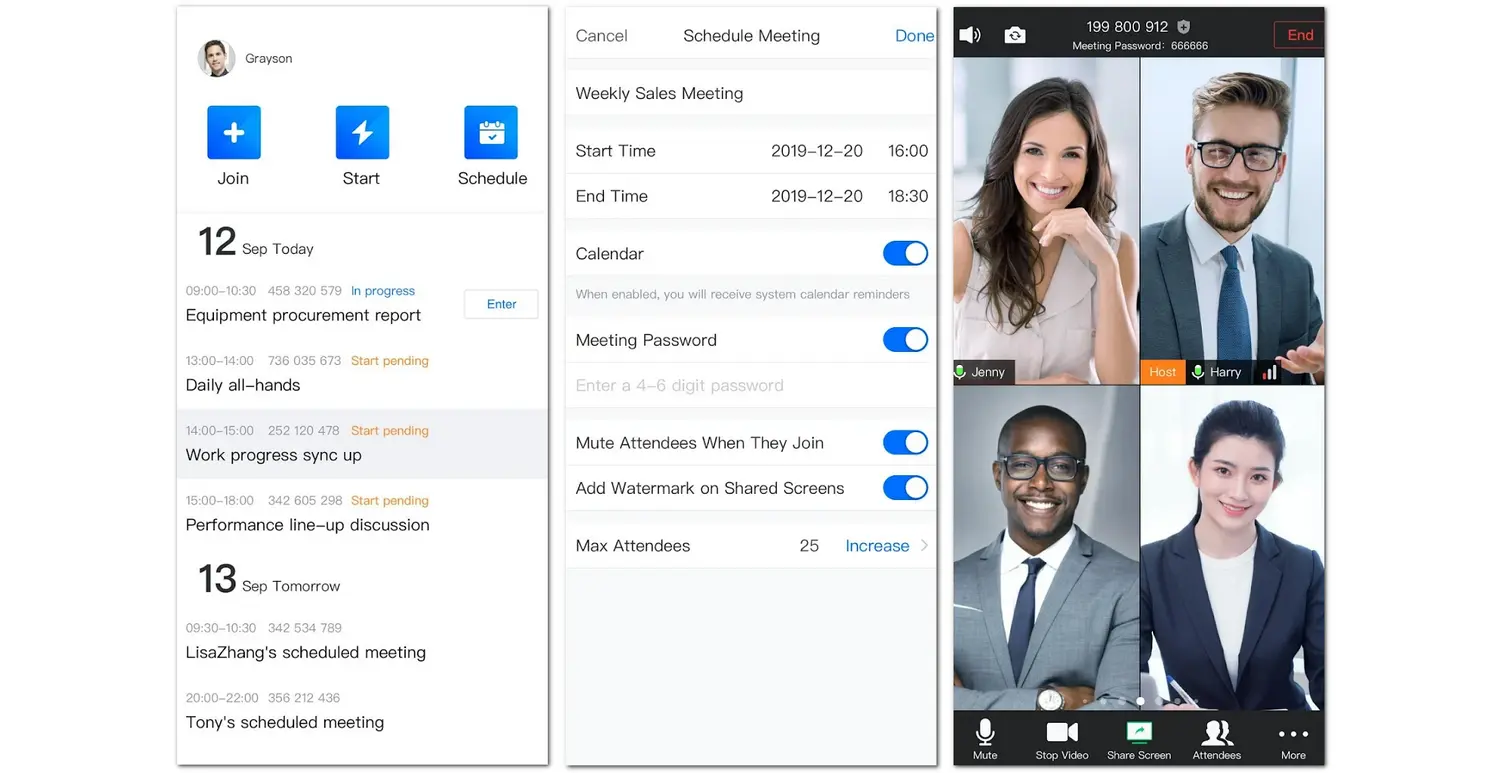Change the Start Time hour 16:00
Screen dimensions: 1500x773
pyautogui.click(x=908, y=151)
